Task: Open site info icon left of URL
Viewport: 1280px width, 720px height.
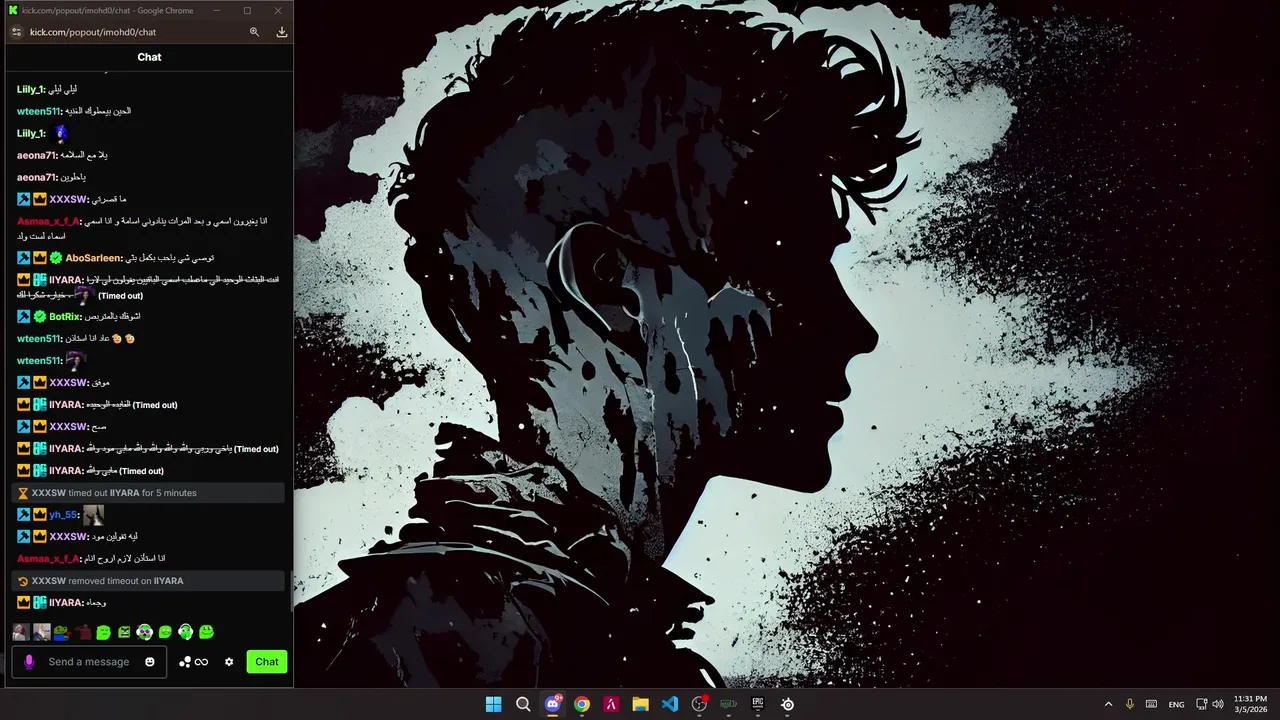Action: (x=16, y=32)
